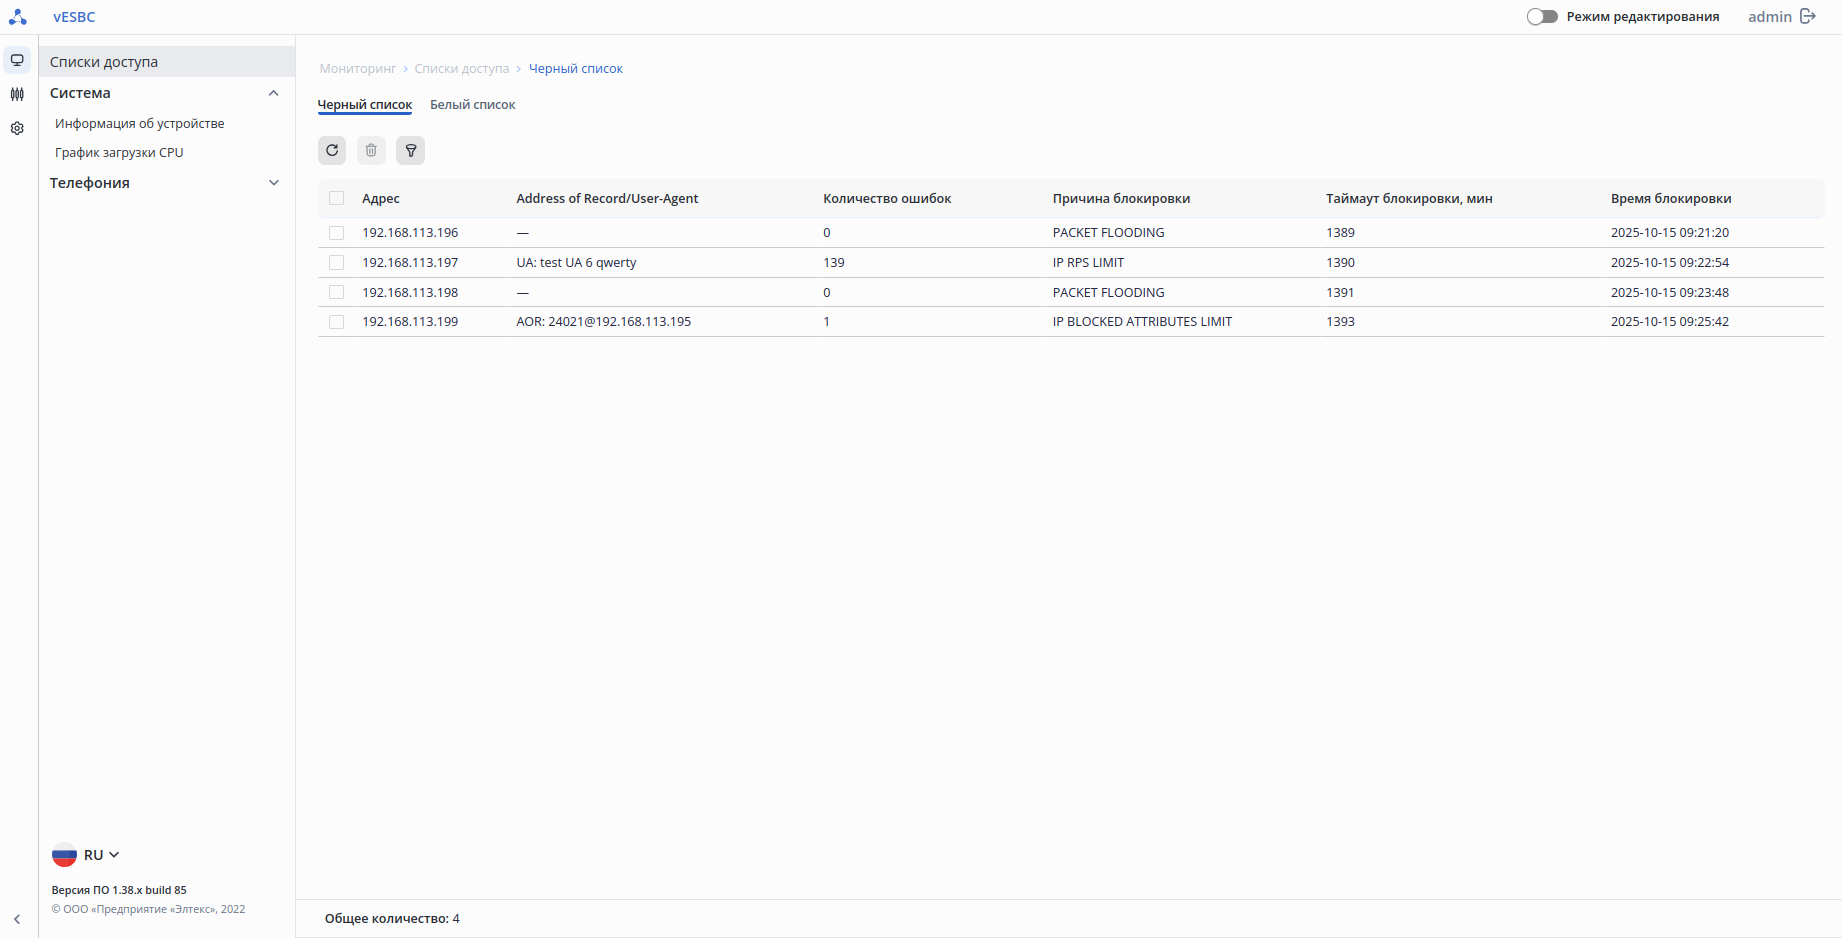
Task: Click the refresh table icon
Action: coord(332,150)
